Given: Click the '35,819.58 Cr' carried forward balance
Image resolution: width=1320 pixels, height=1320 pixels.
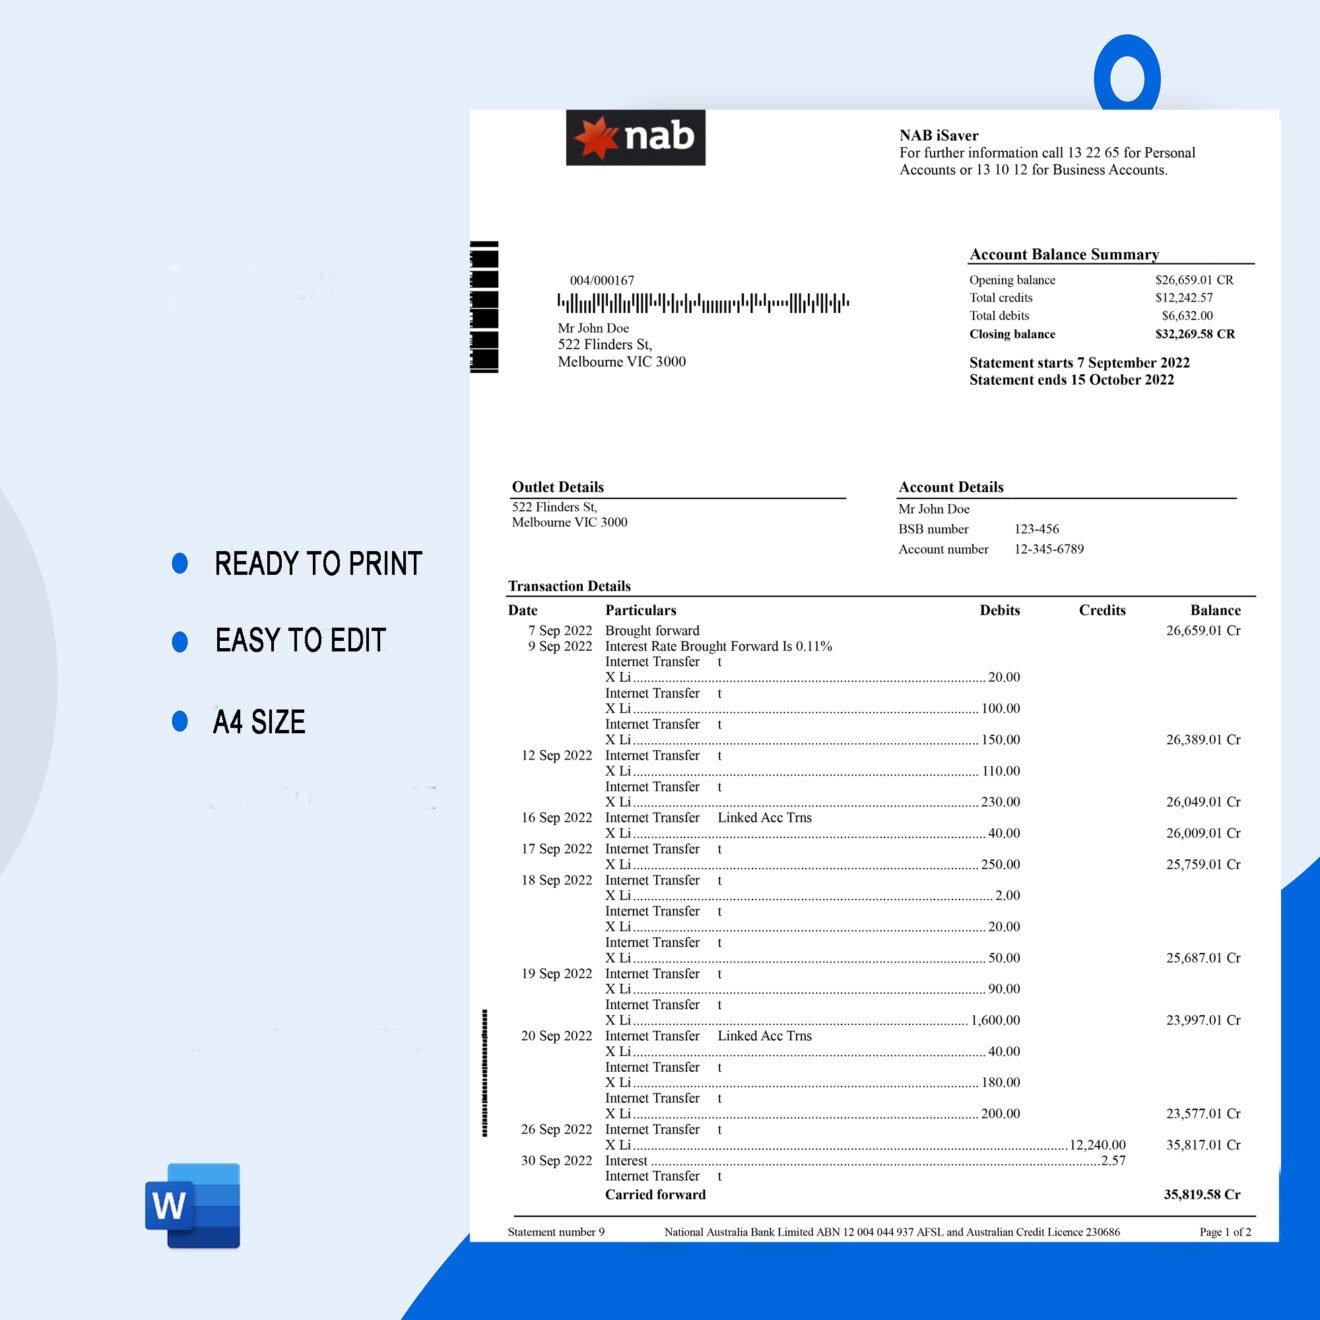Looking at the screenshot, I should pyautogui.click(x=1202, y=1195).
